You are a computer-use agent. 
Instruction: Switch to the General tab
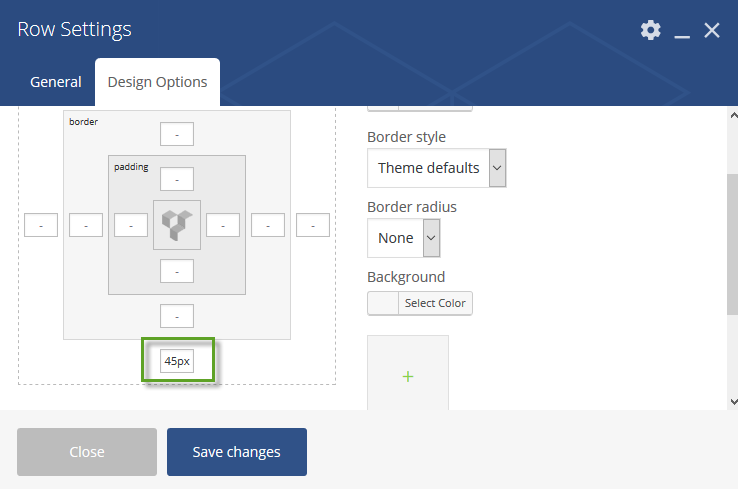pos(56,82)
